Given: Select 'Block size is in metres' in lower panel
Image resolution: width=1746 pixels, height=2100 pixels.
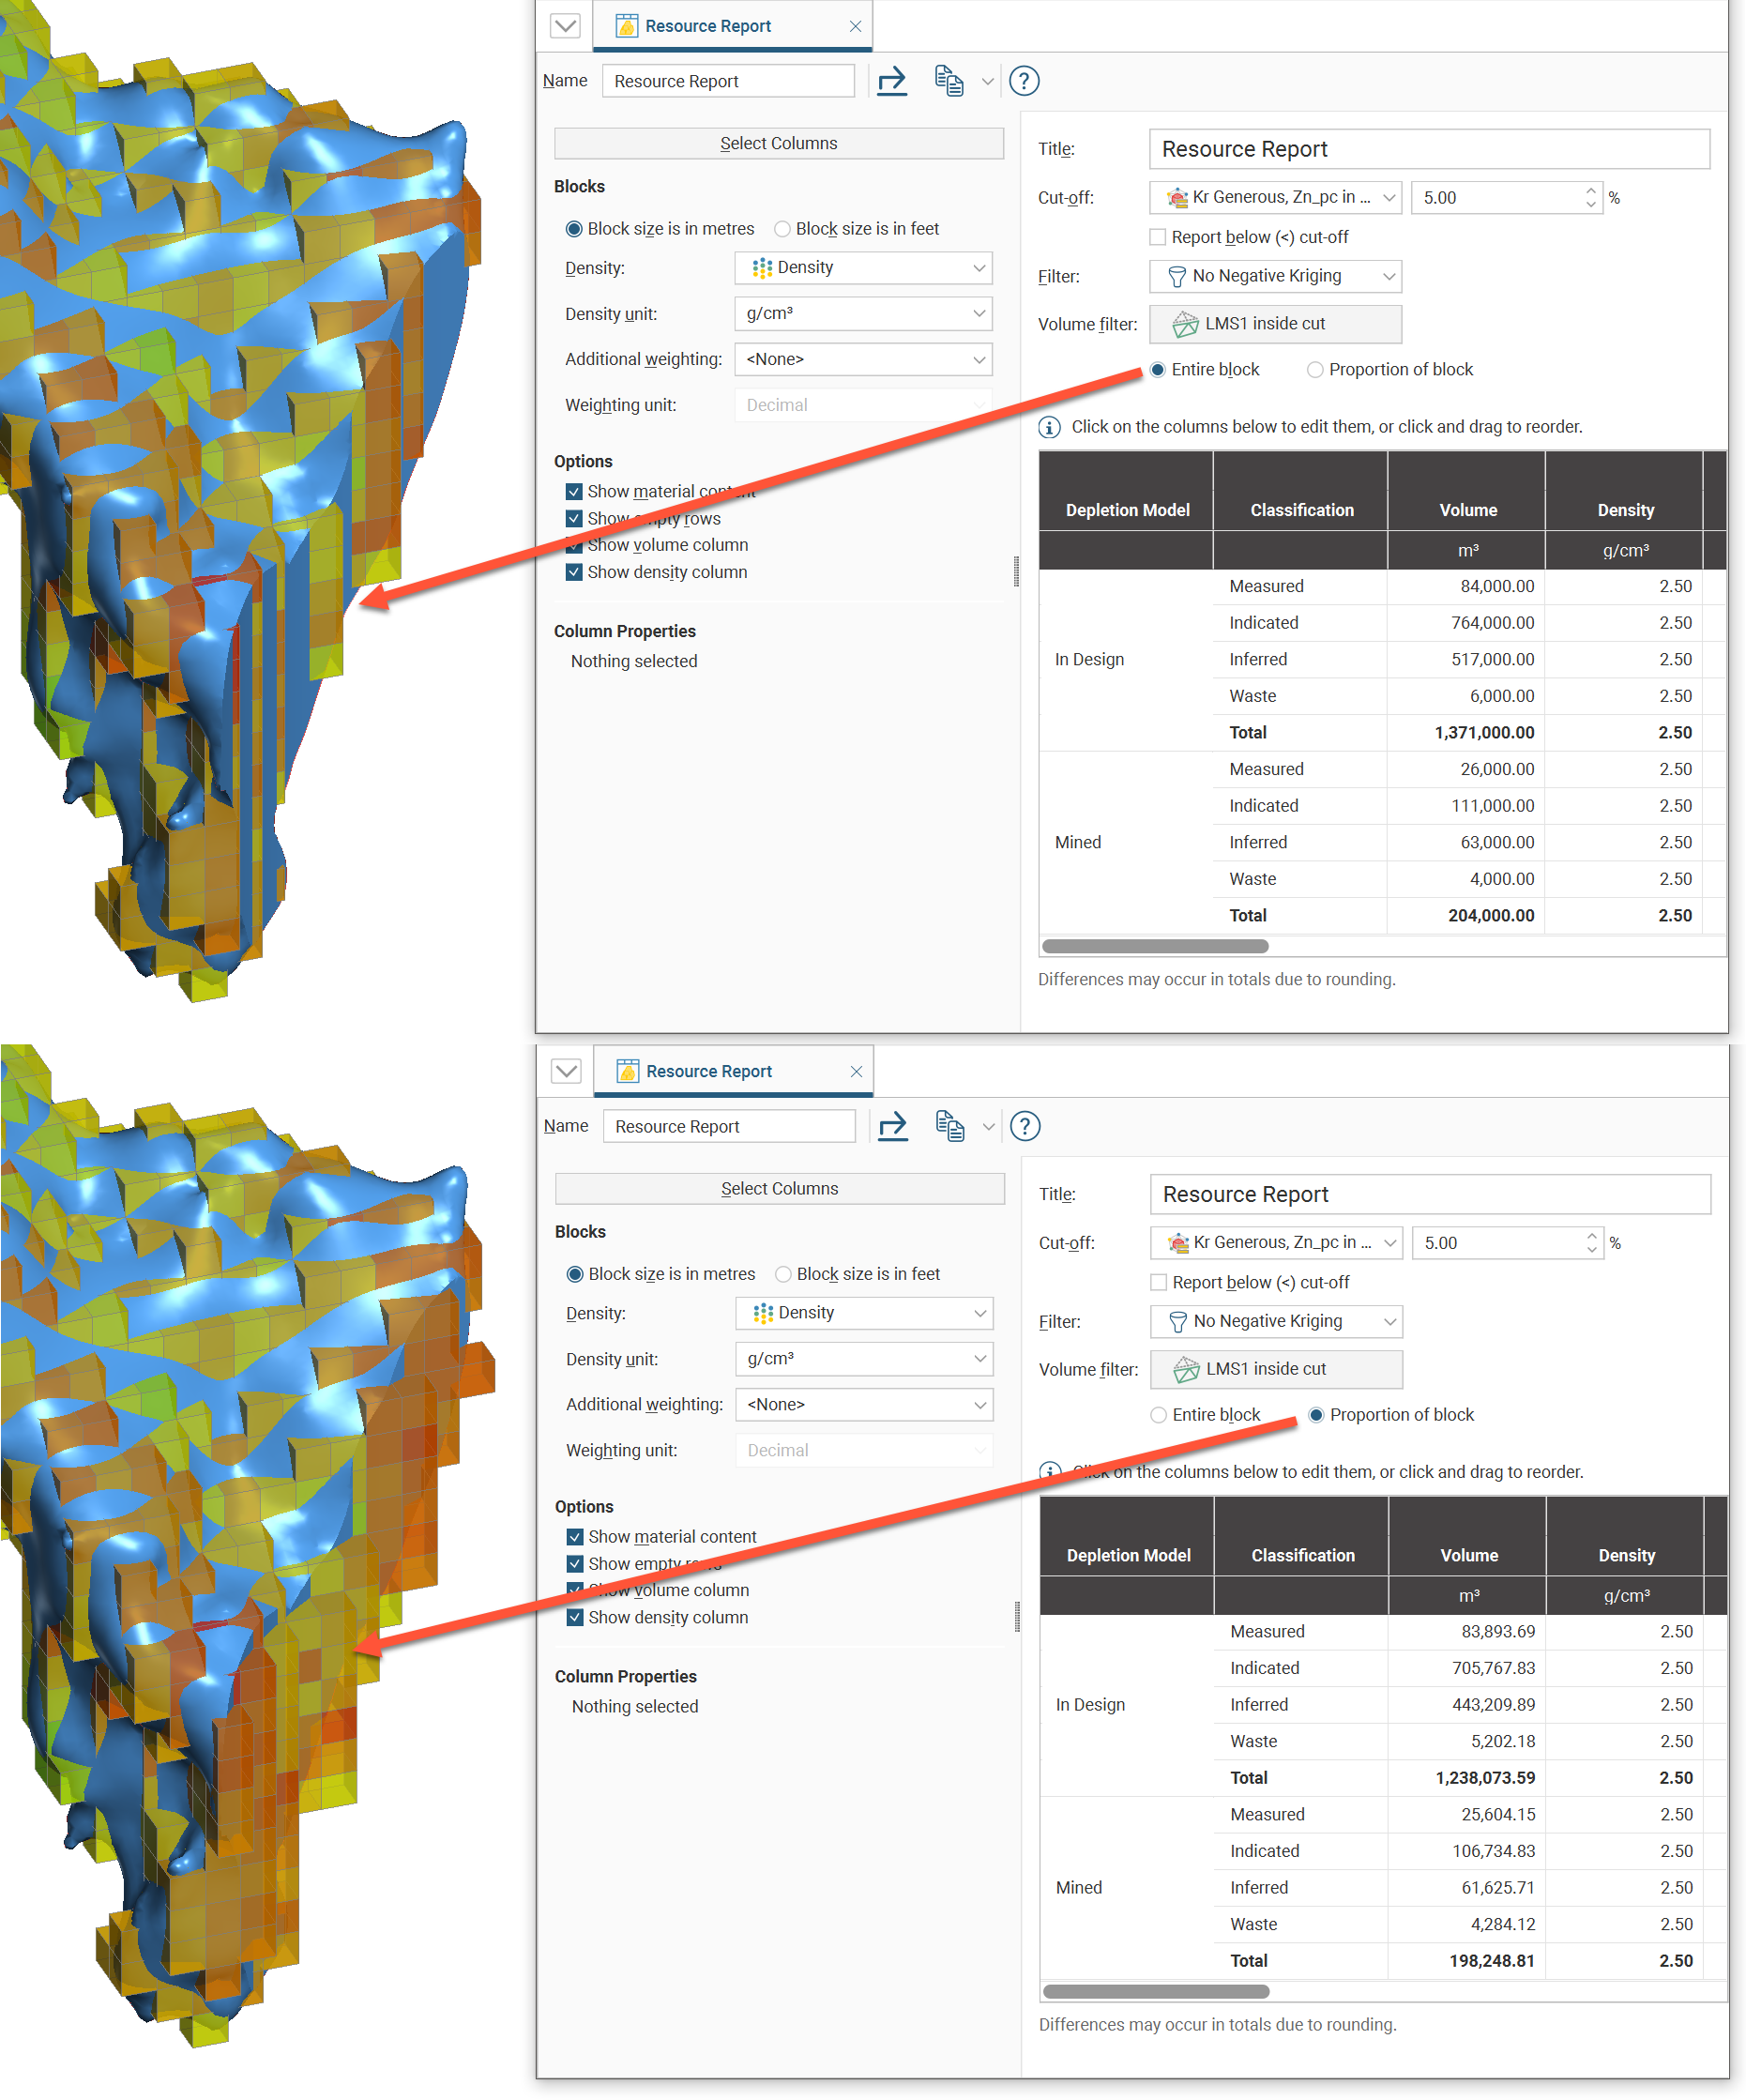Looking at the screenshot, I should tap(575, 1274).
